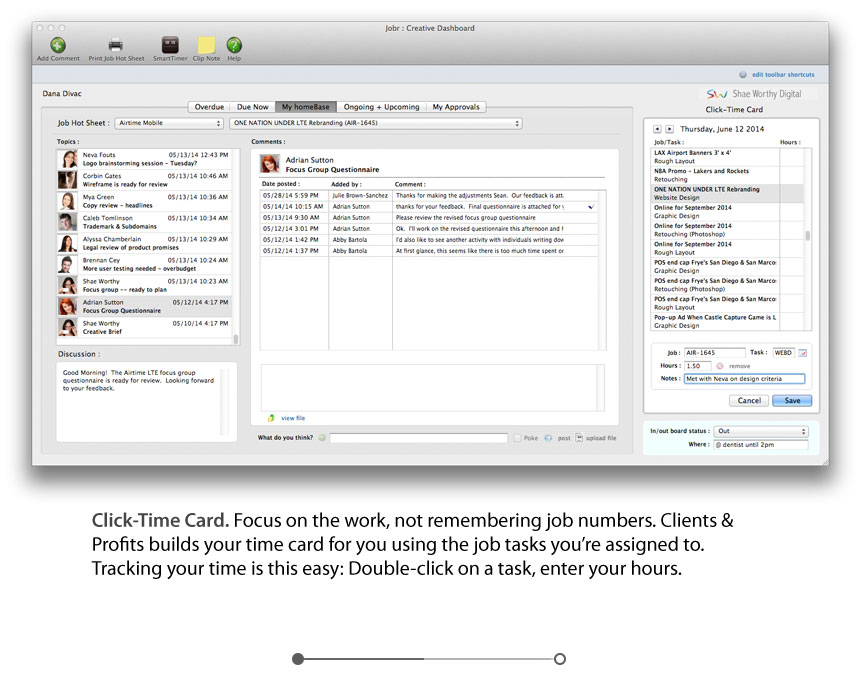Screen dimensions: 860x680
Task: Go to previous day on time card
Action: point(657,129)
